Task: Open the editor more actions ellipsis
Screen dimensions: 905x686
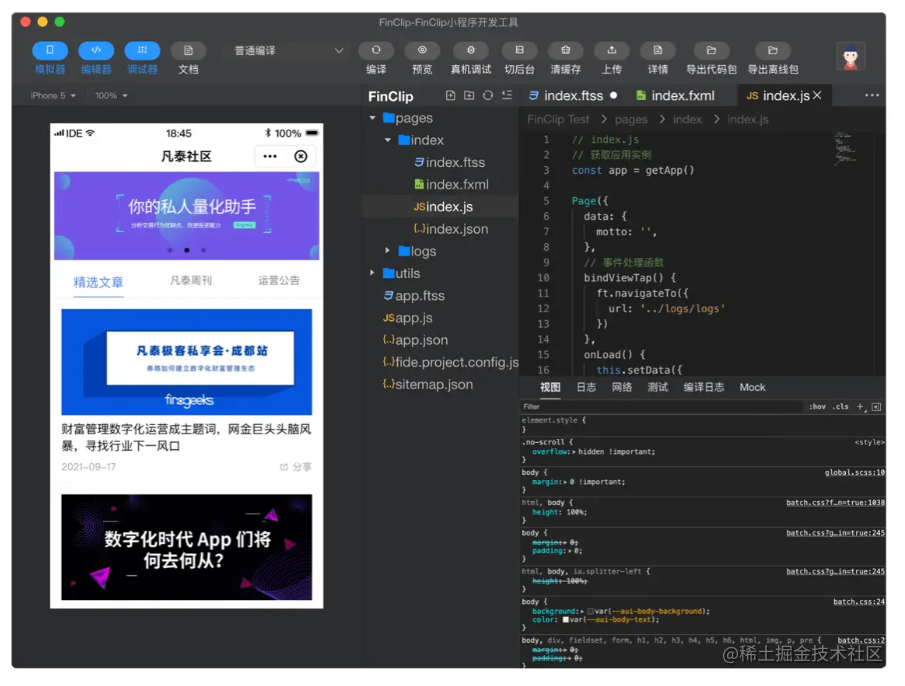Action: pos(872,95)
